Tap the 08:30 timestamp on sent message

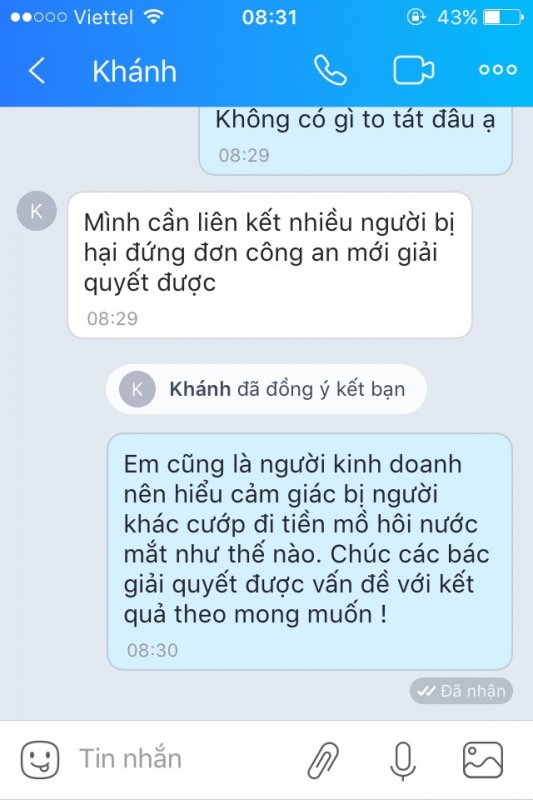152,650
